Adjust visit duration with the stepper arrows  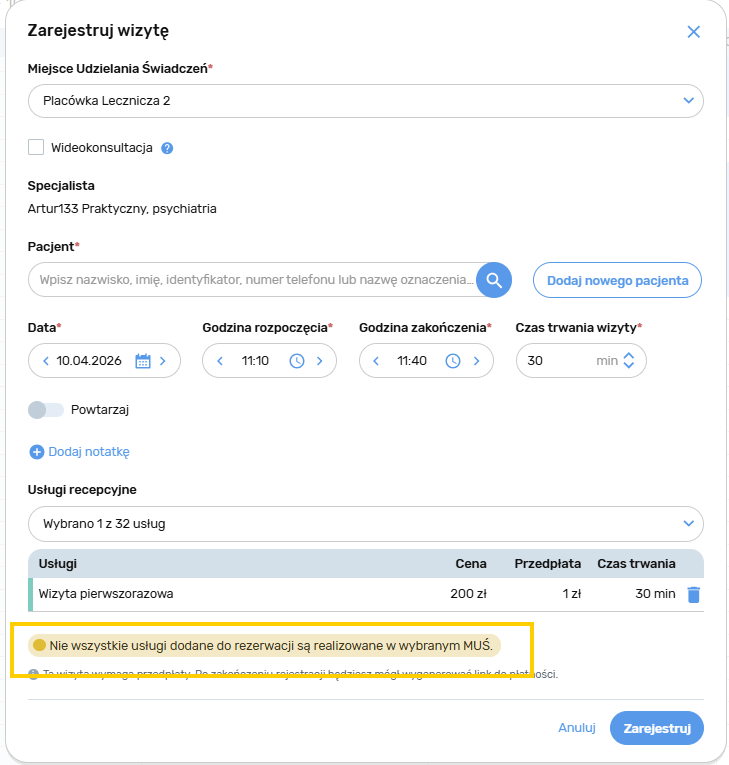tap(629, 361)
